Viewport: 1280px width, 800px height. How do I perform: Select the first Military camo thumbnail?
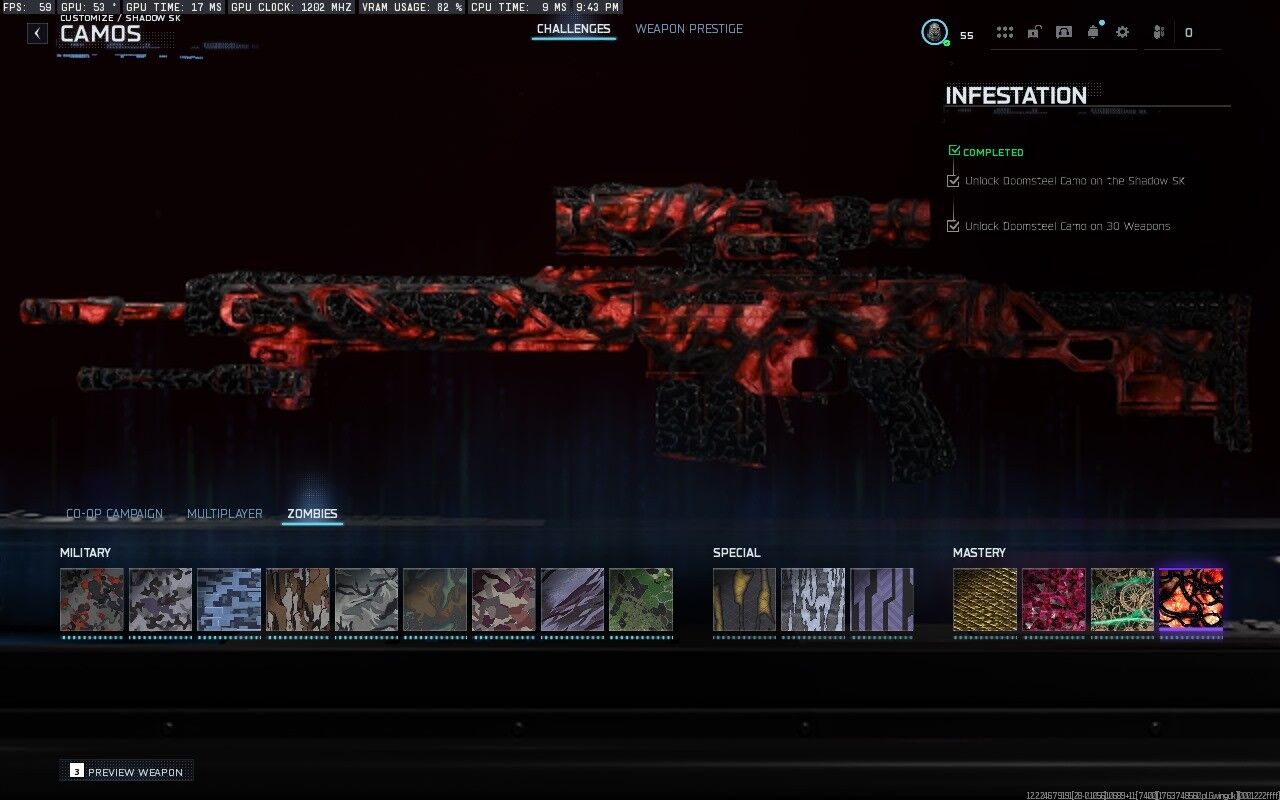tap(91, 600)
